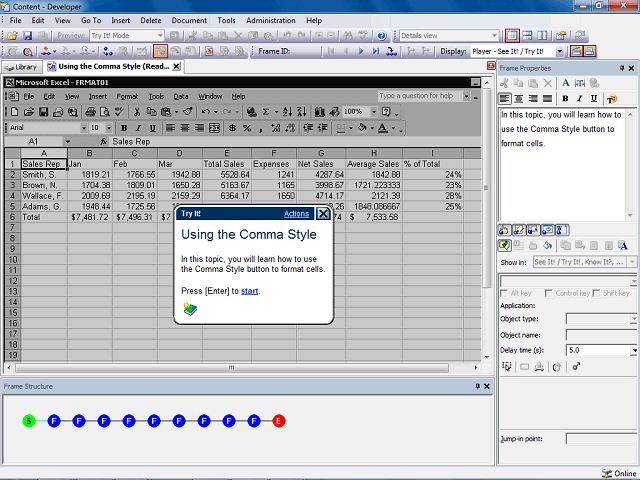640x480 pixels.
Task: Click the highlighted Frame Properties toolbar toggle
Action: [x=160, y=51]
